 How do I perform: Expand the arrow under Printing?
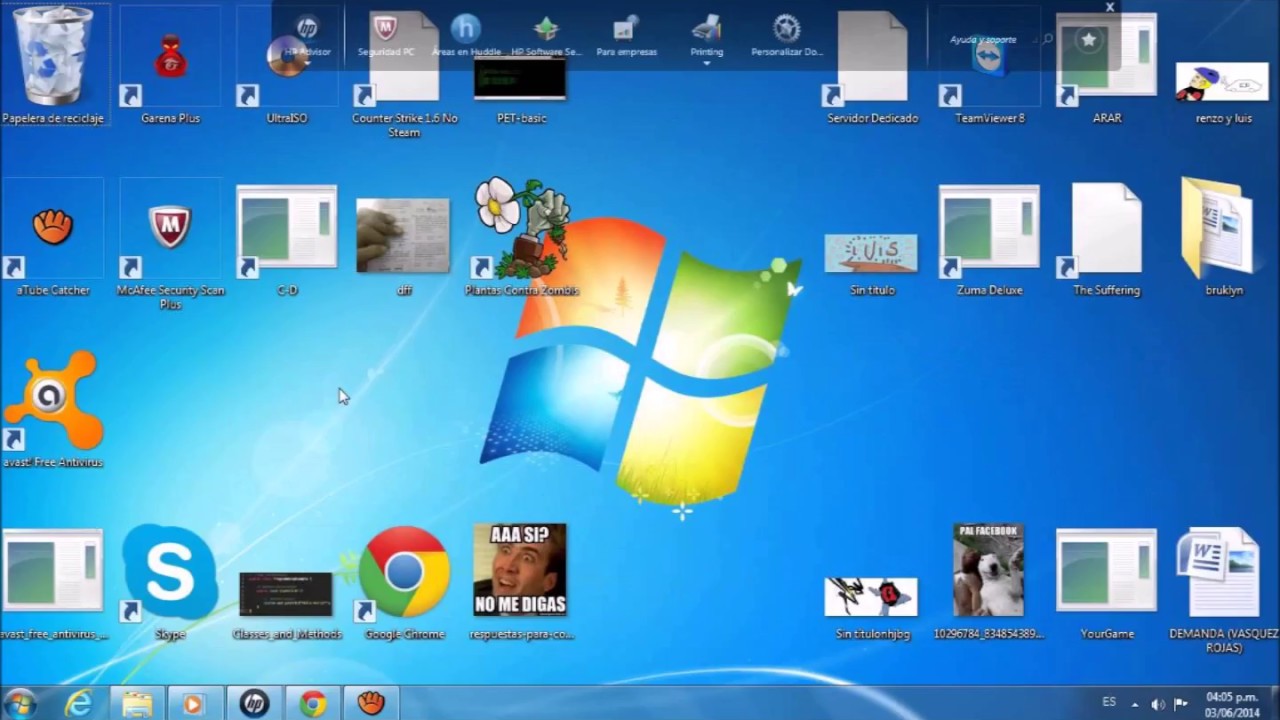pos(706,63)
